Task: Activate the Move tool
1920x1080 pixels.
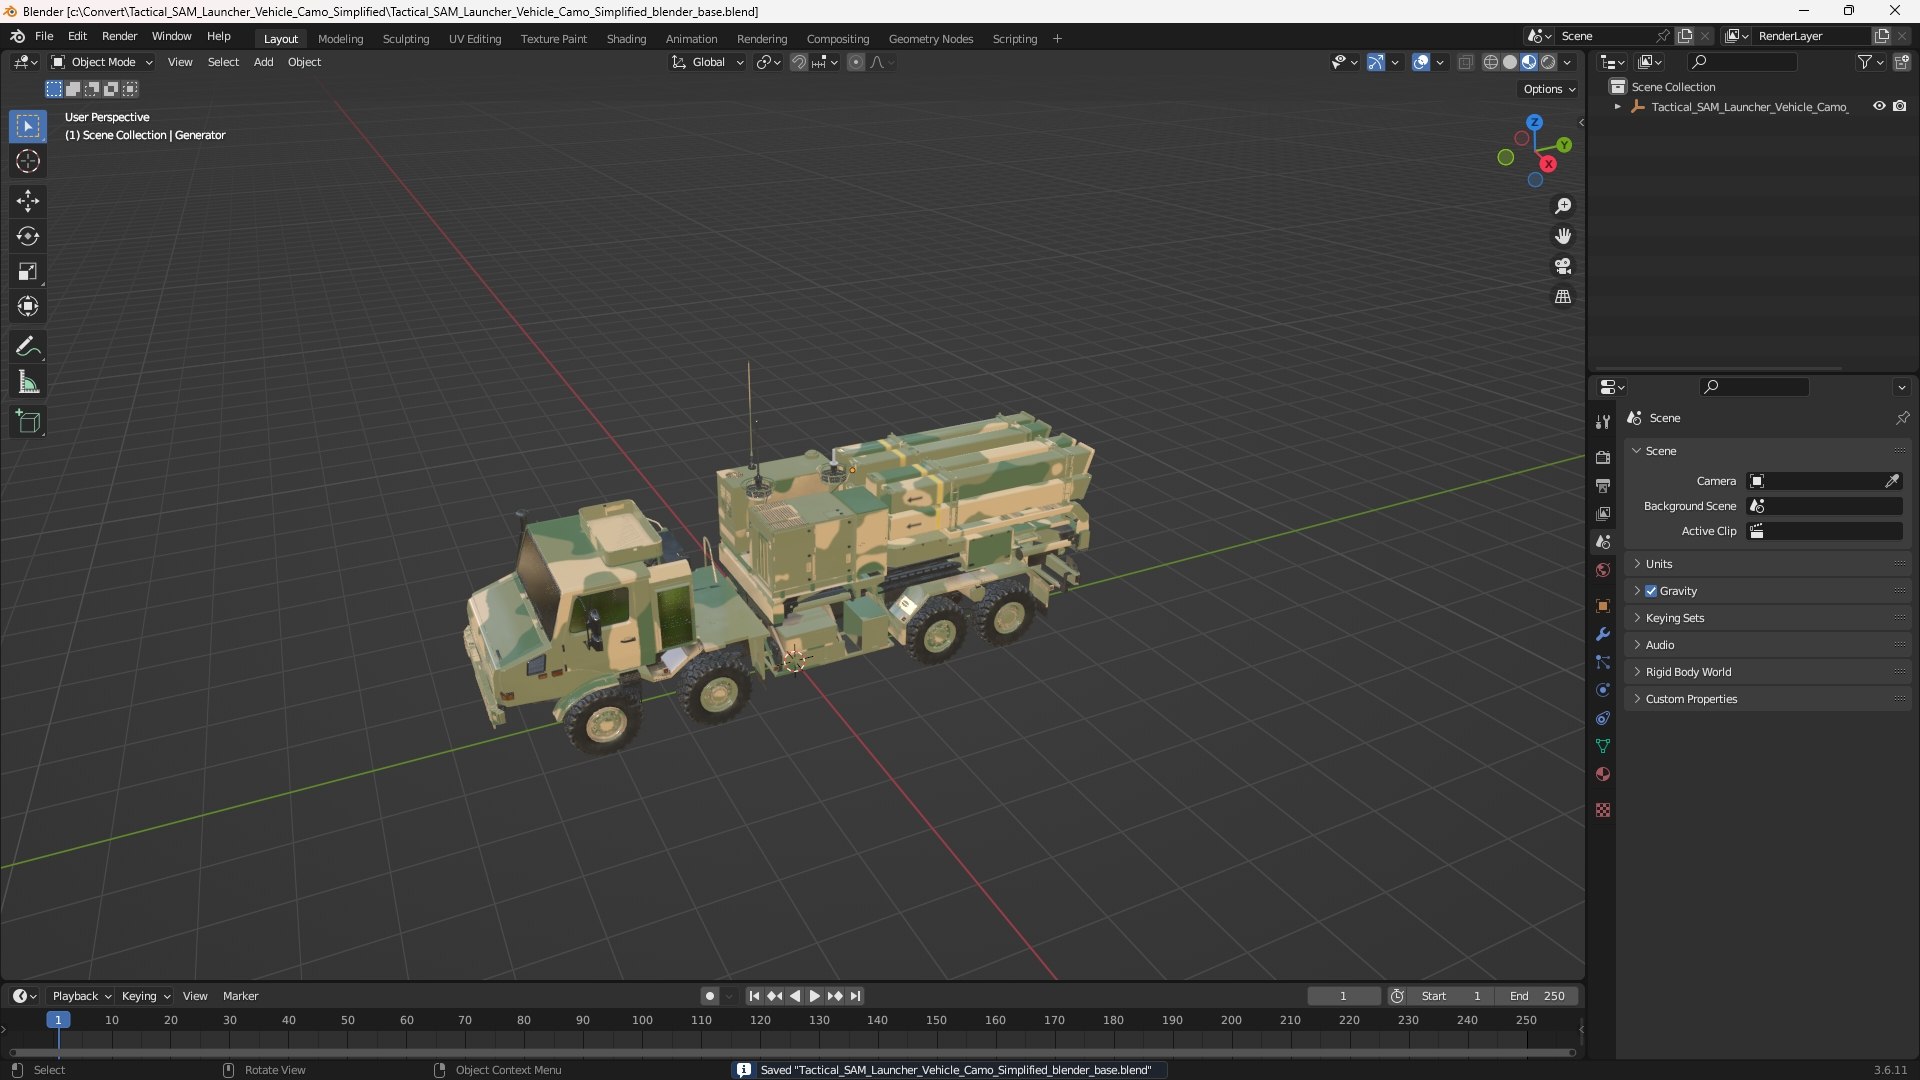Action: (28, 201)
